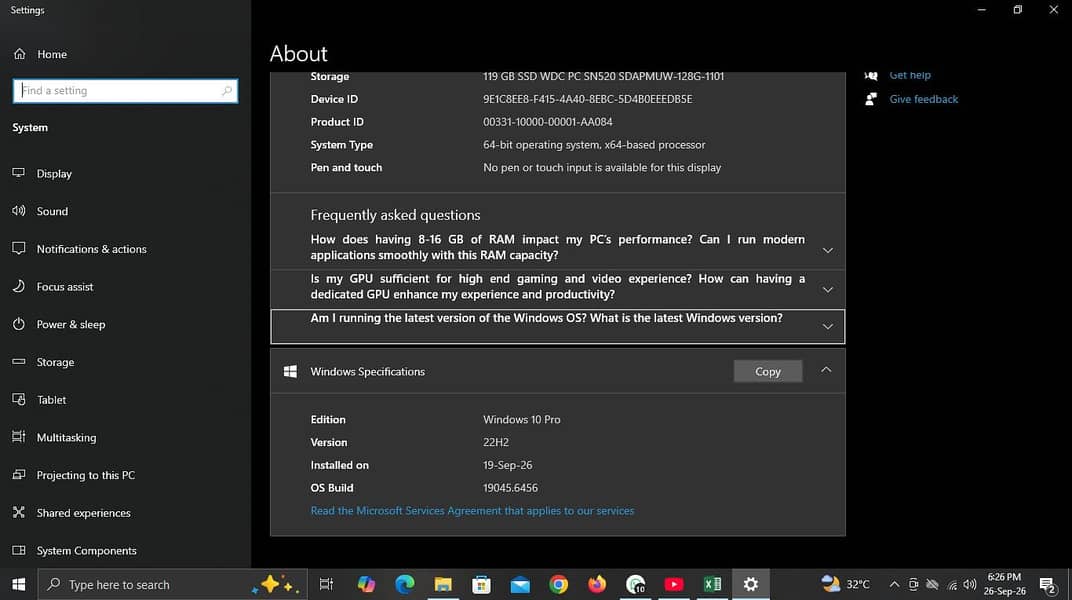Screen dimensions: 1072x600
Task: Click the Find a setting search box
Action: 125,91
